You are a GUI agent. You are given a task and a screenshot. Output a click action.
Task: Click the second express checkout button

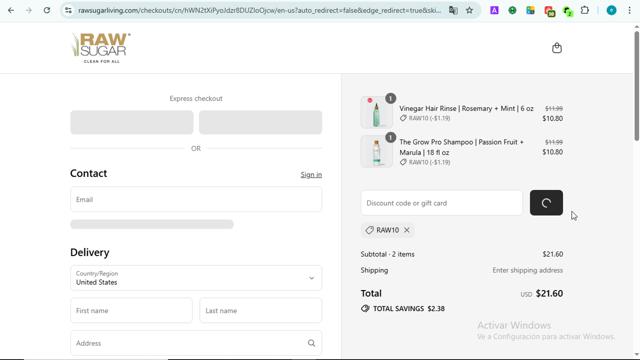tap(260, 122)
